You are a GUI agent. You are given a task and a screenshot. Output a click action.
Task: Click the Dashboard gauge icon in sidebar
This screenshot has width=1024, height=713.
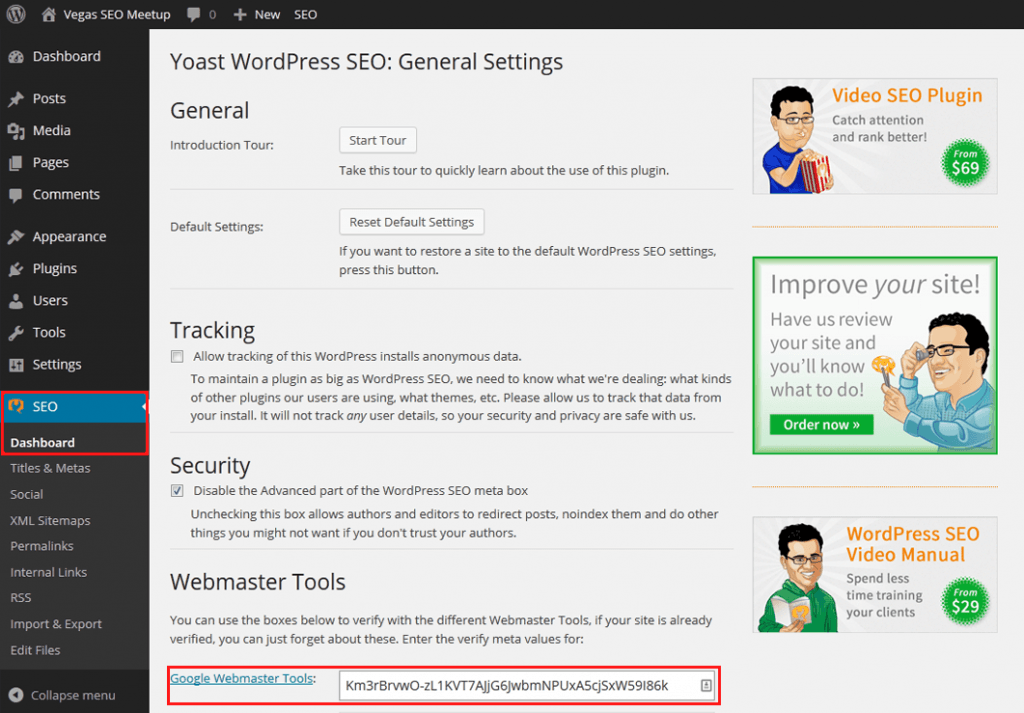16,57
